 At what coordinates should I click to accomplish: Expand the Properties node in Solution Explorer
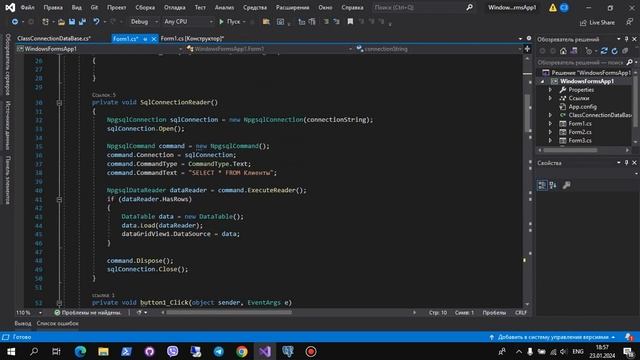pos(550,90)
